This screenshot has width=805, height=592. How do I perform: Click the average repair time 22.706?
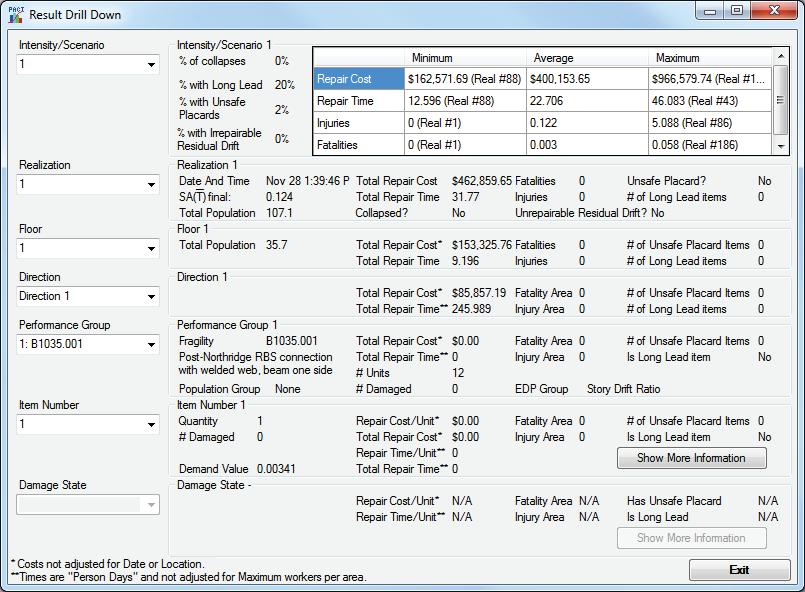[587, 101]
